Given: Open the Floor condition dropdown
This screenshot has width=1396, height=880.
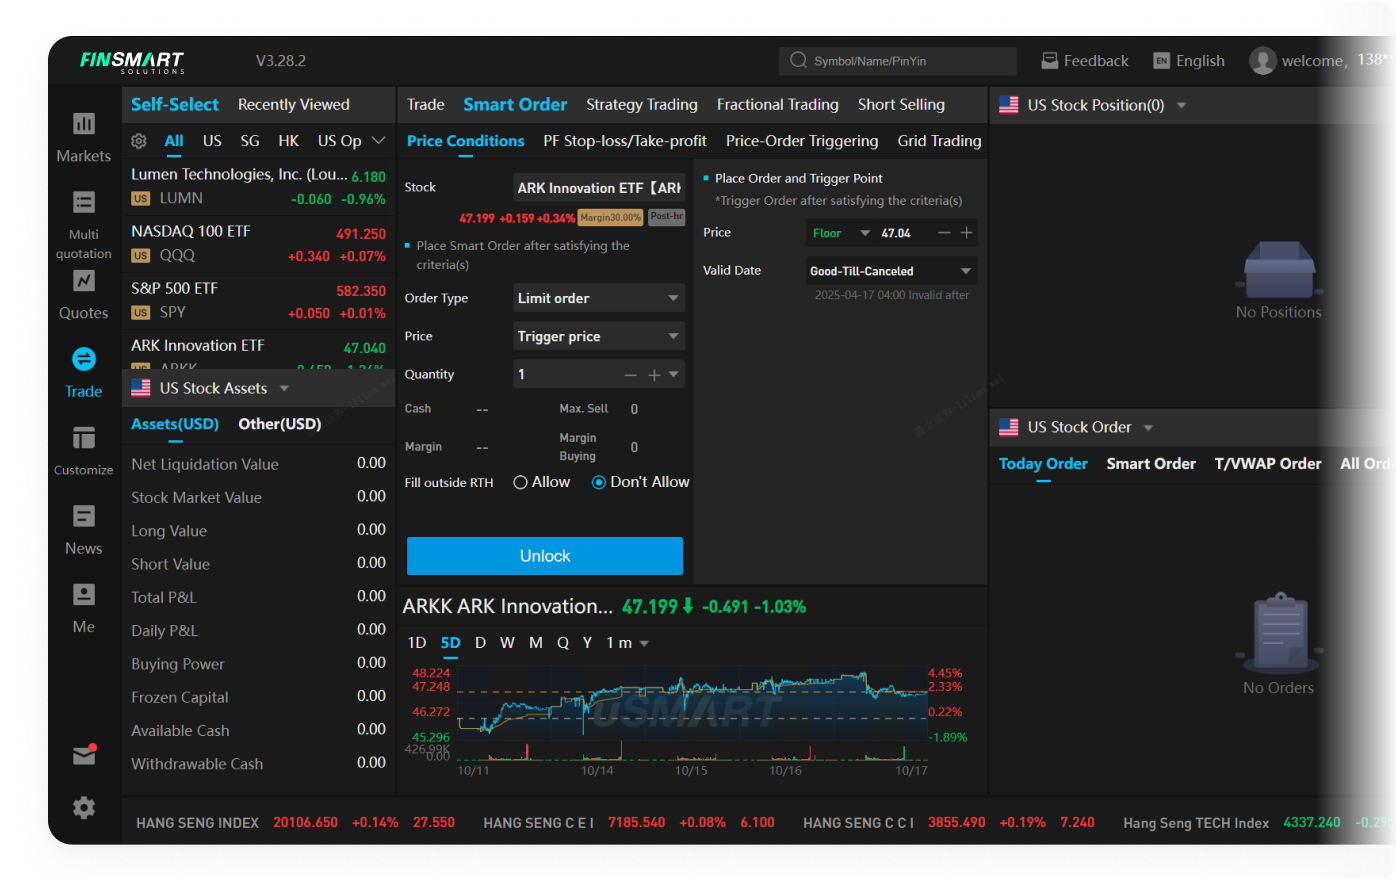Looking at the screenshot, I should click(x=841, y=233).
